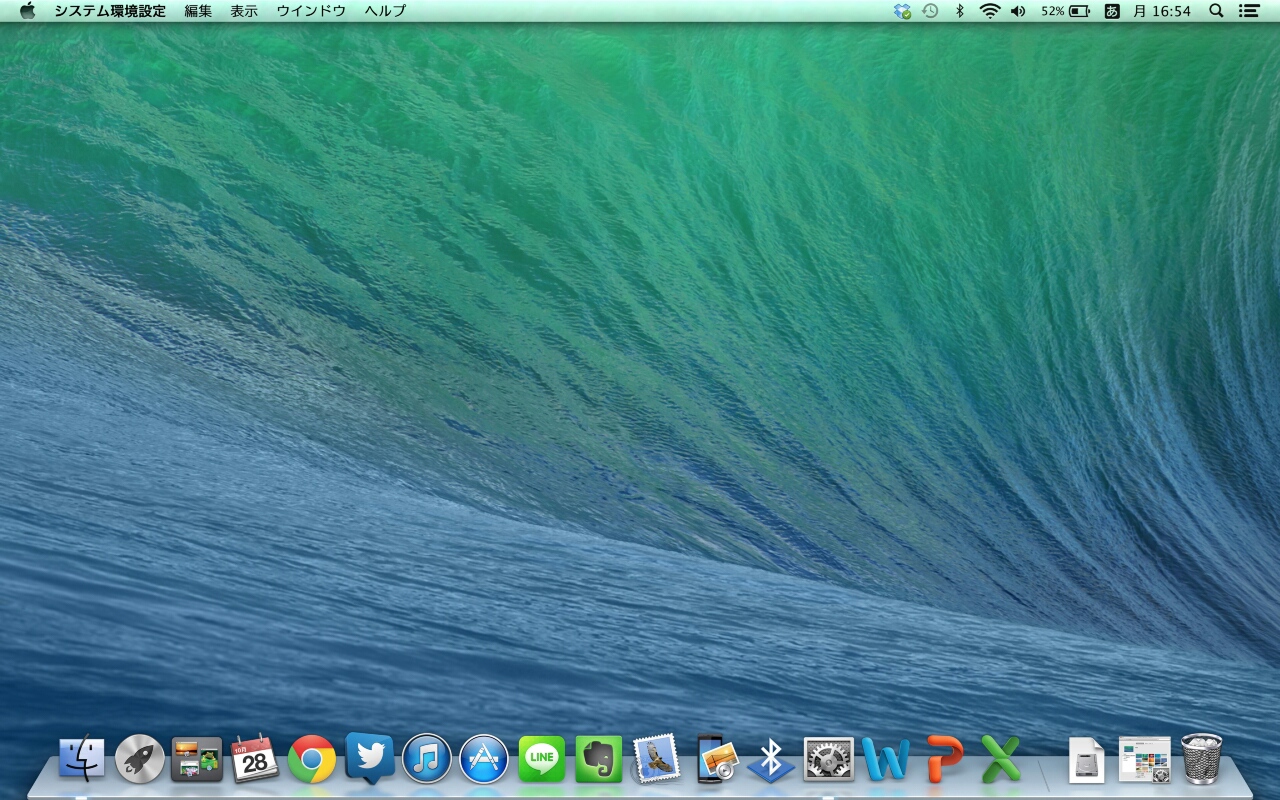Screen dimensions: 1280x800
Task: Launch Microsoft Word from the Dock
Action: click(x=886, y=759)
